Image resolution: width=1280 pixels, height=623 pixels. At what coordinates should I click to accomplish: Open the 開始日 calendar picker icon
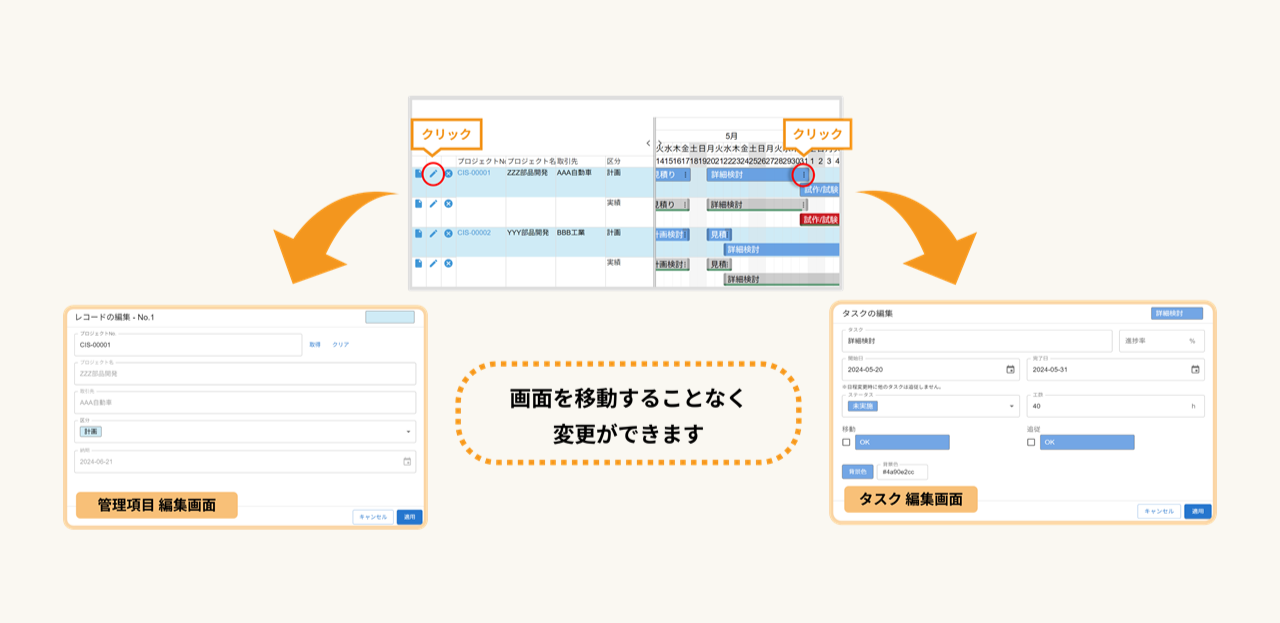tap(1010, 370)
